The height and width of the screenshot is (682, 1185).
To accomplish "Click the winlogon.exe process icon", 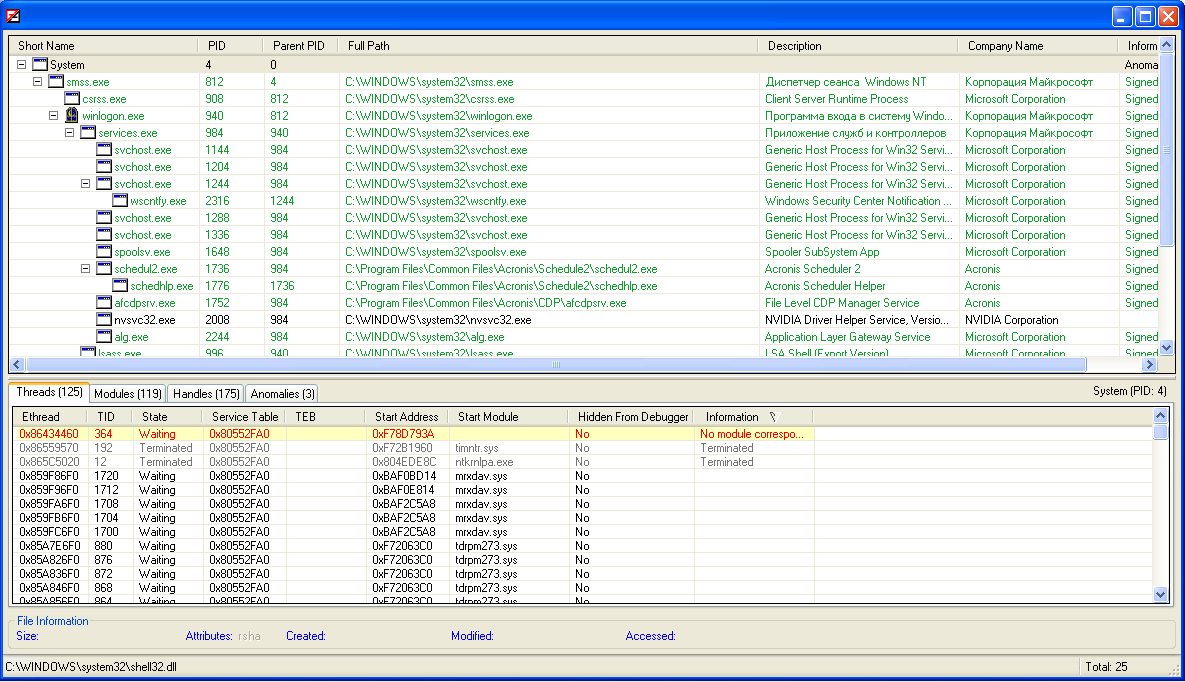I will click(72, 116).
